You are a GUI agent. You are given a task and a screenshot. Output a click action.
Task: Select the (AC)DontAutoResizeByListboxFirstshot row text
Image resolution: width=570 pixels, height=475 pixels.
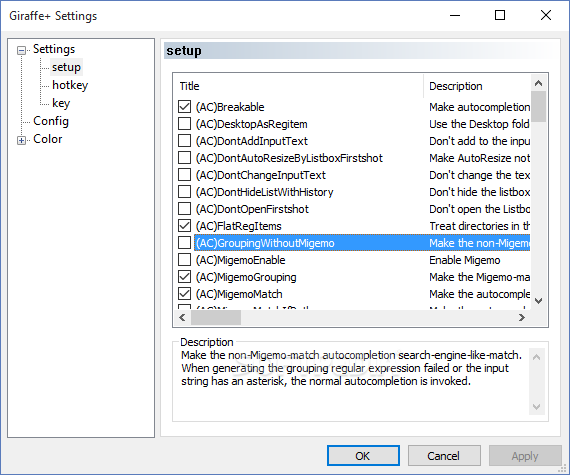(x=289, y=158)
